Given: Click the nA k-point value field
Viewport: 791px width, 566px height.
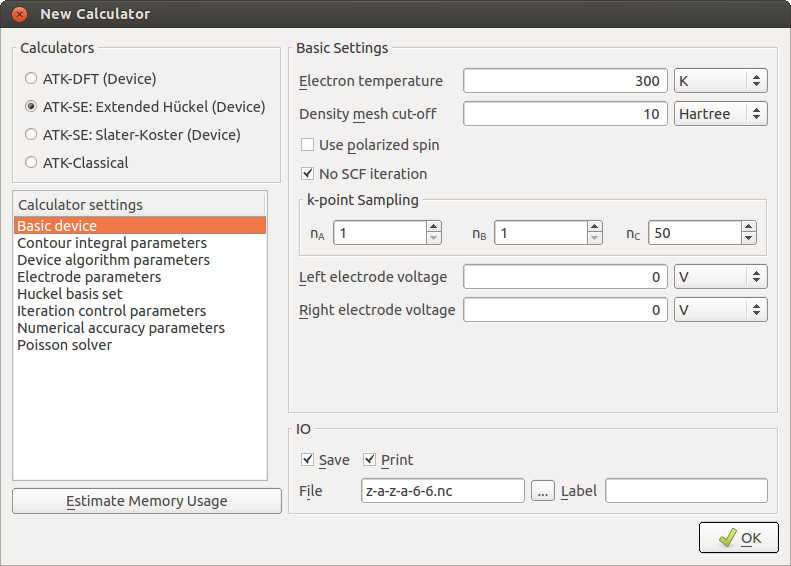Looking at the screenshot, I should point(380,233).
